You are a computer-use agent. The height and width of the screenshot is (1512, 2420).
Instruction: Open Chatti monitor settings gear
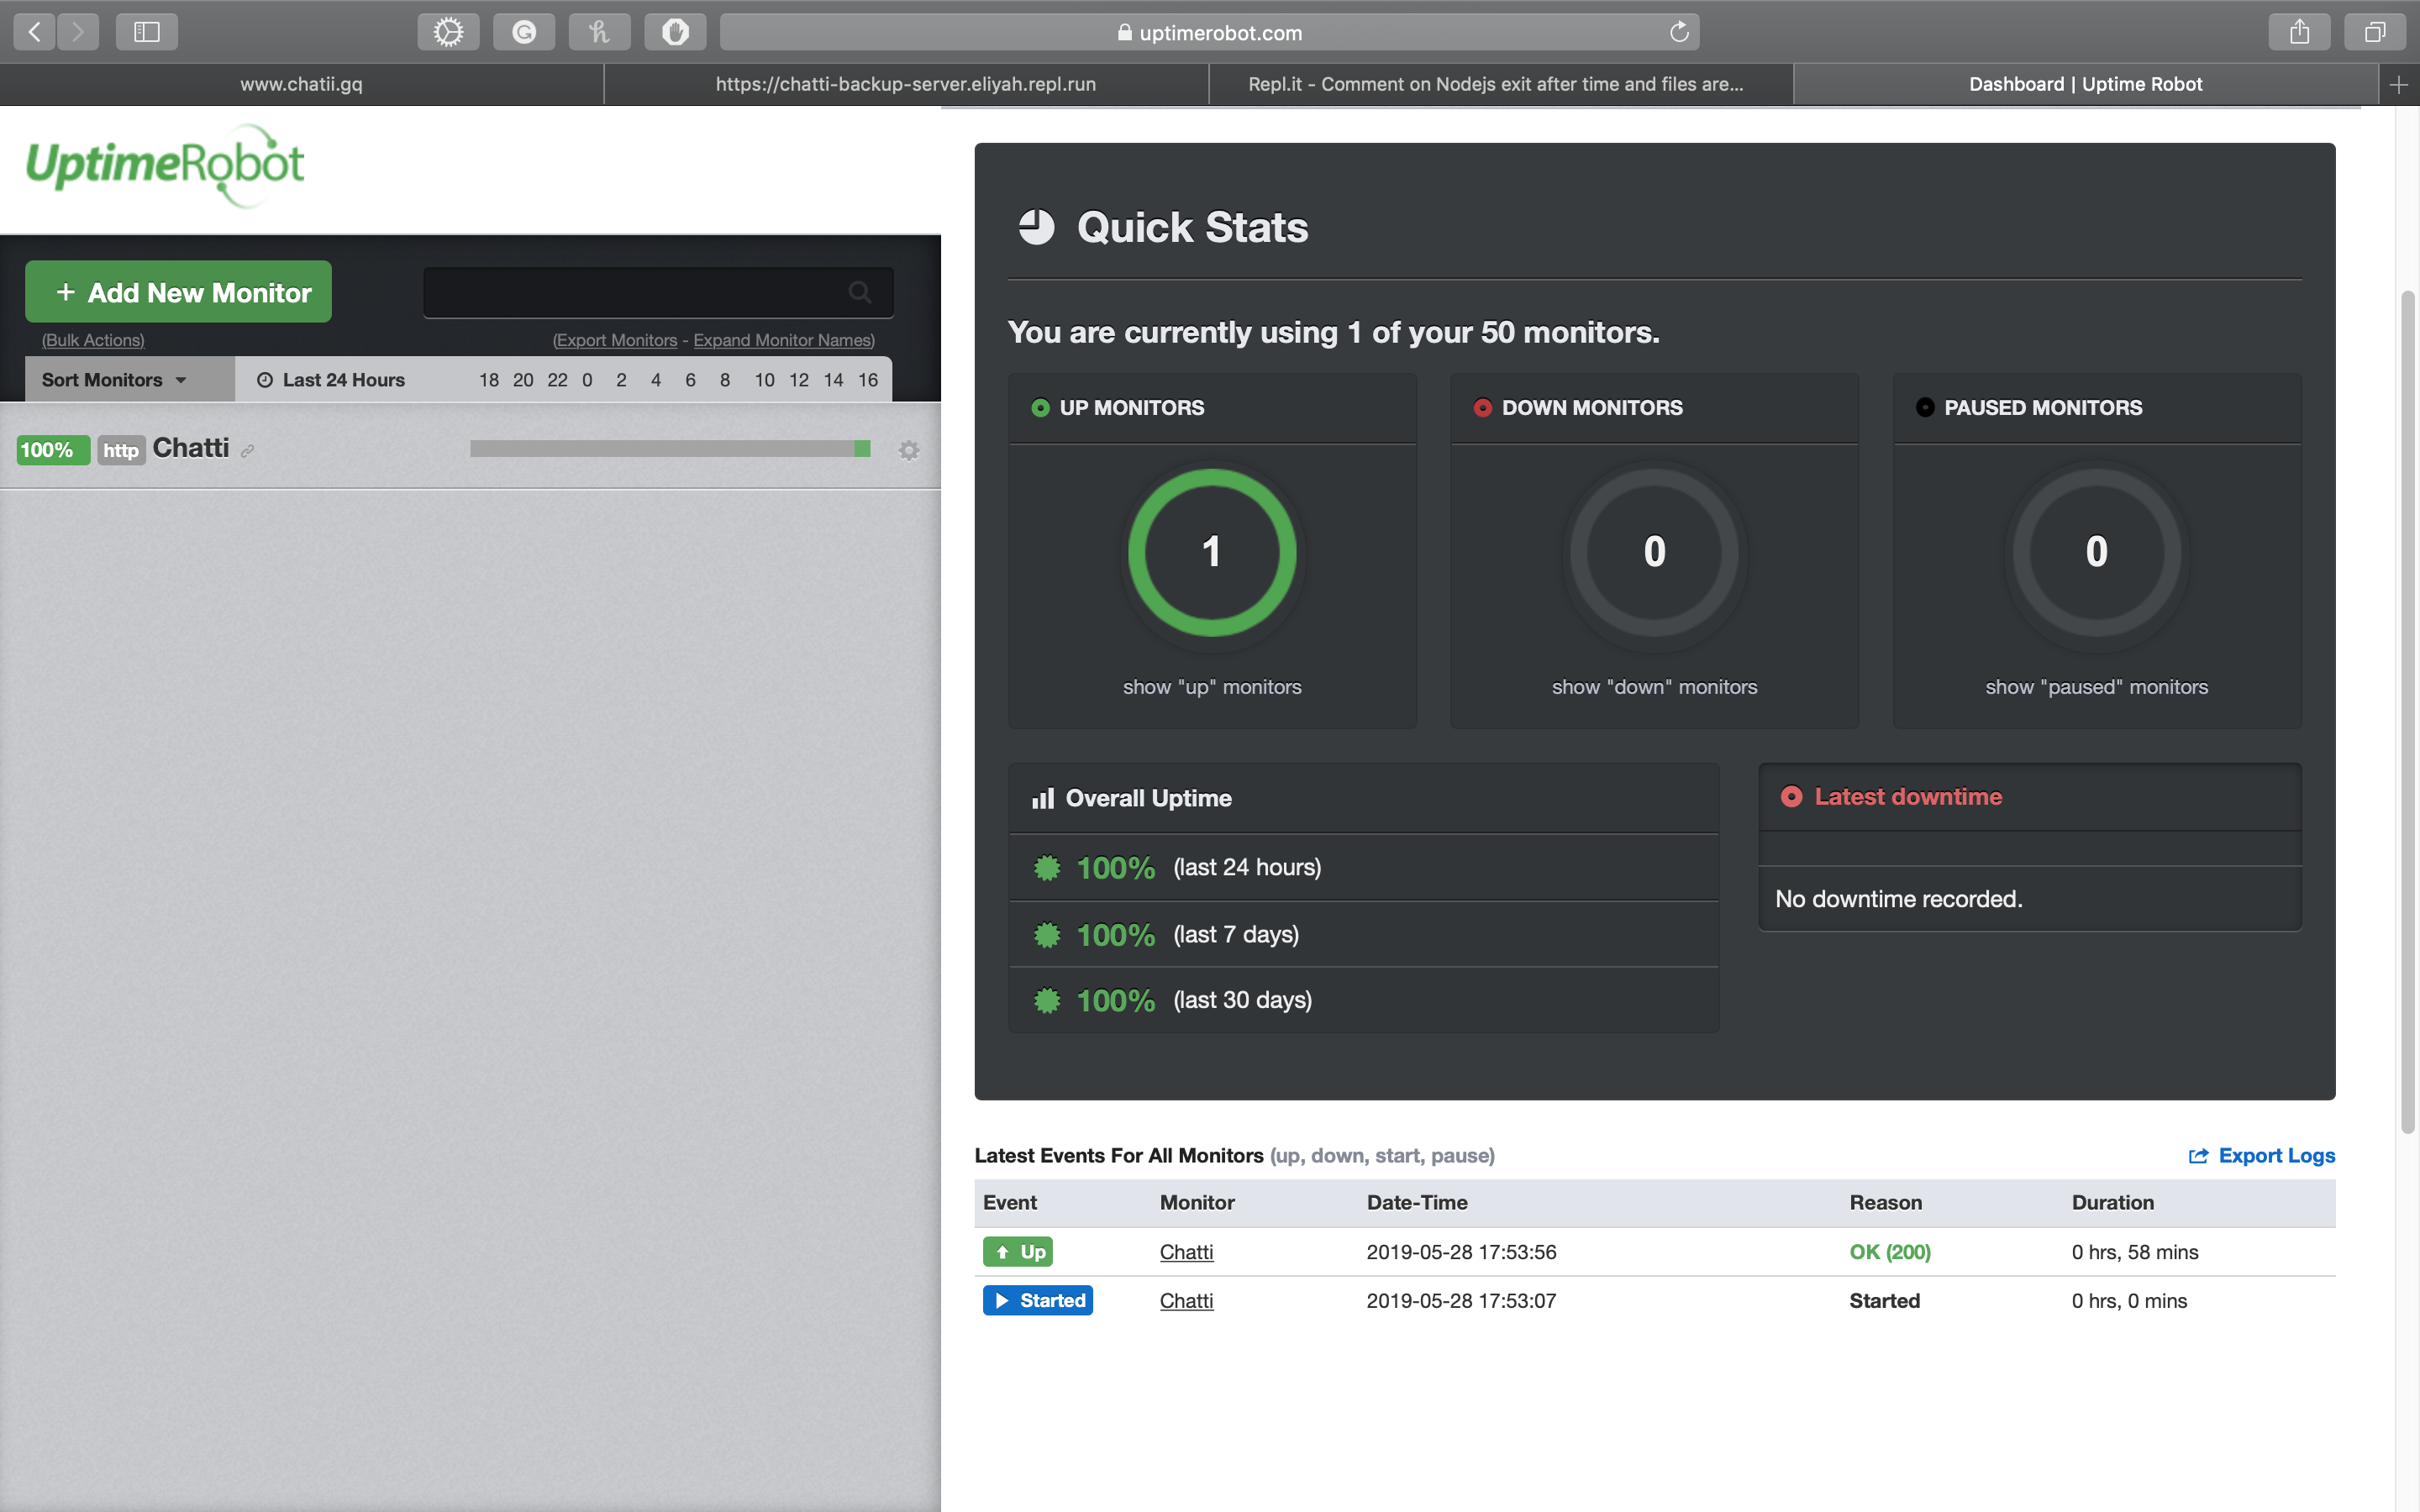(909, 450)
